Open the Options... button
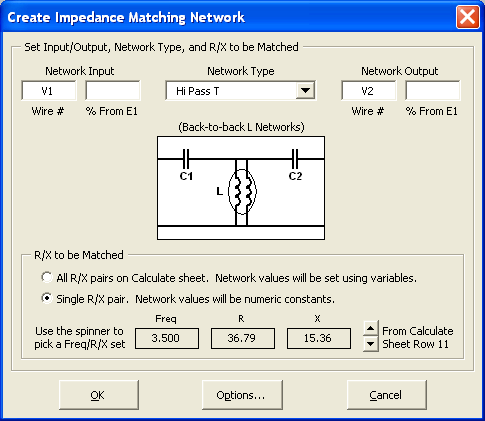 point(242,395)
